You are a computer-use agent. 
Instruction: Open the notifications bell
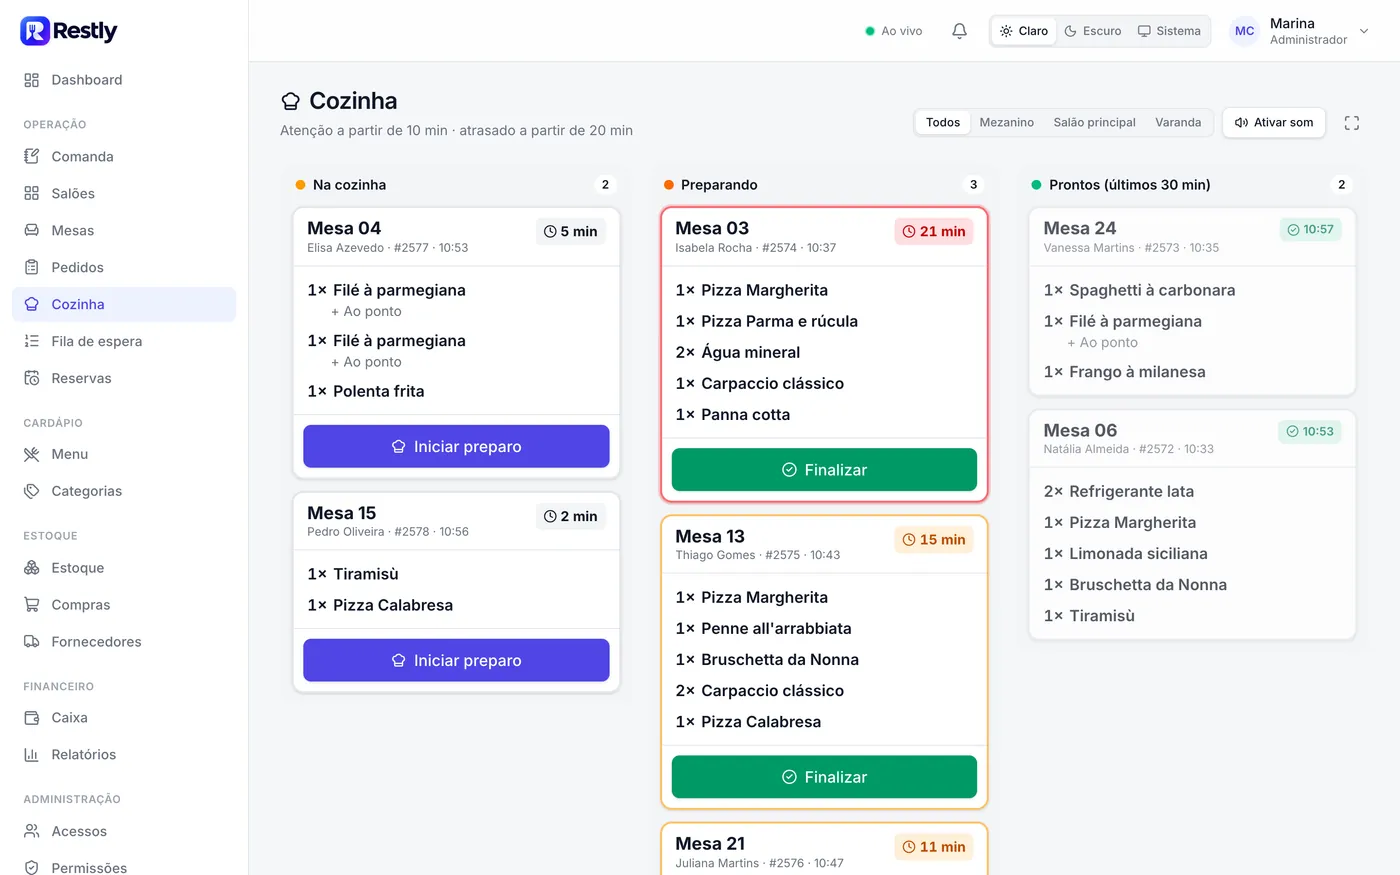(x=959, y=31)
